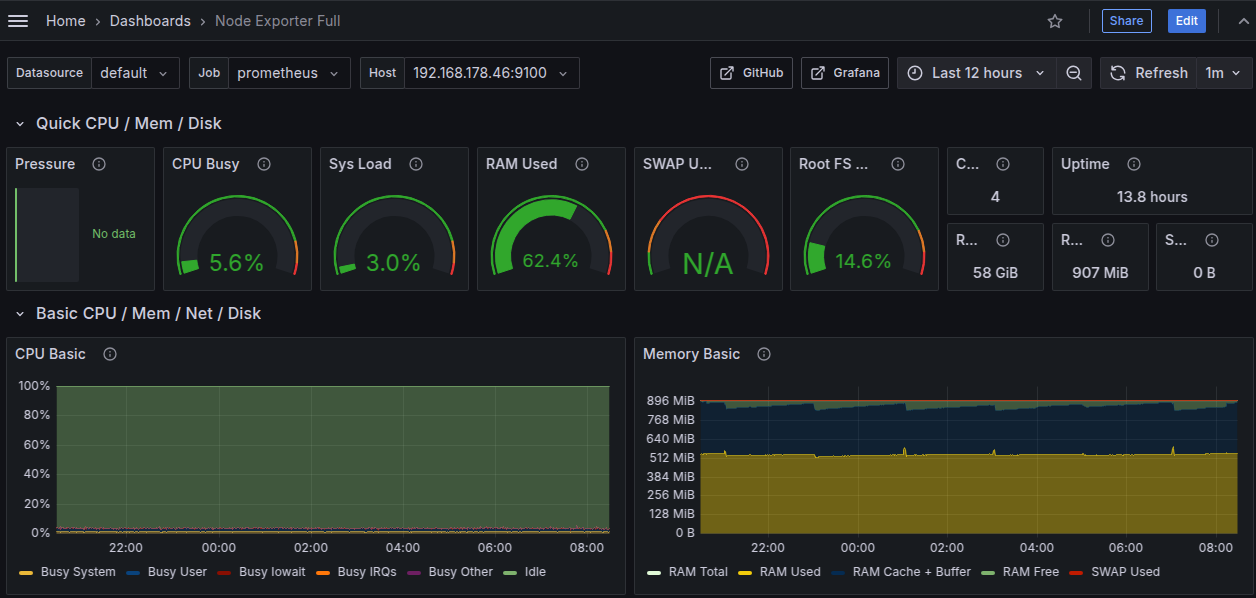Open the Last 12 hours time picker
The height and width of the screenshot is (598, 1256).
(x=976, y=73)
